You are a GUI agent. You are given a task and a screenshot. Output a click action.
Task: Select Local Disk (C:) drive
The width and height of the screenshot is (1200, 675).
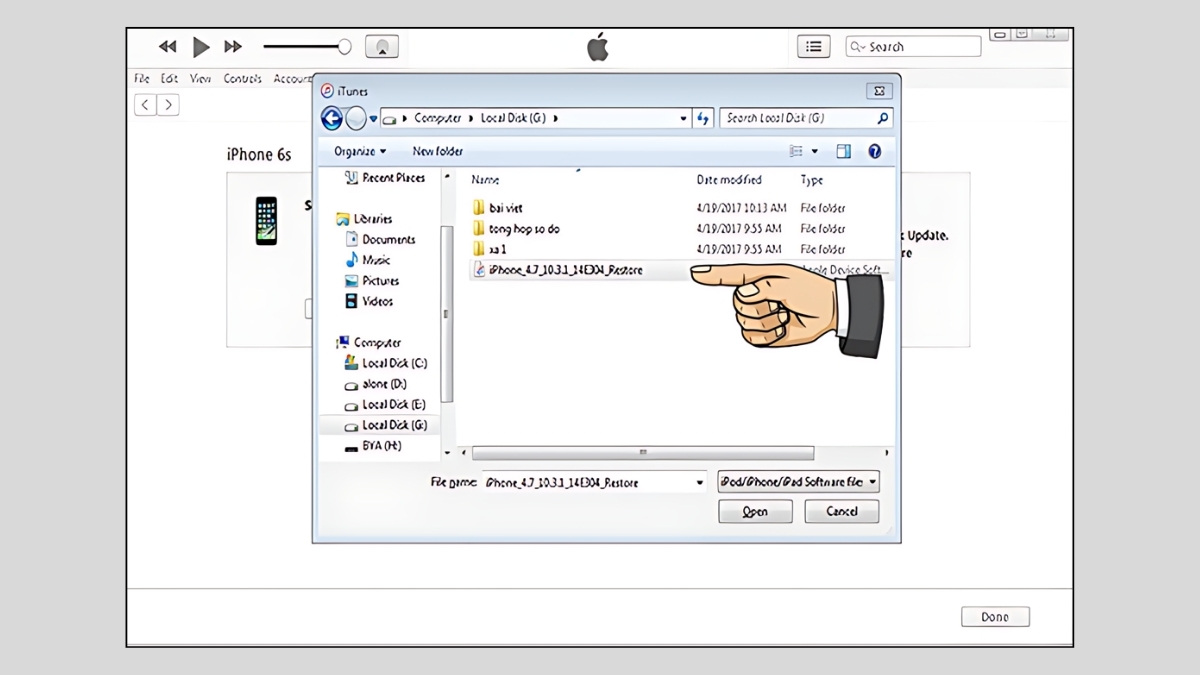[386, 363]
